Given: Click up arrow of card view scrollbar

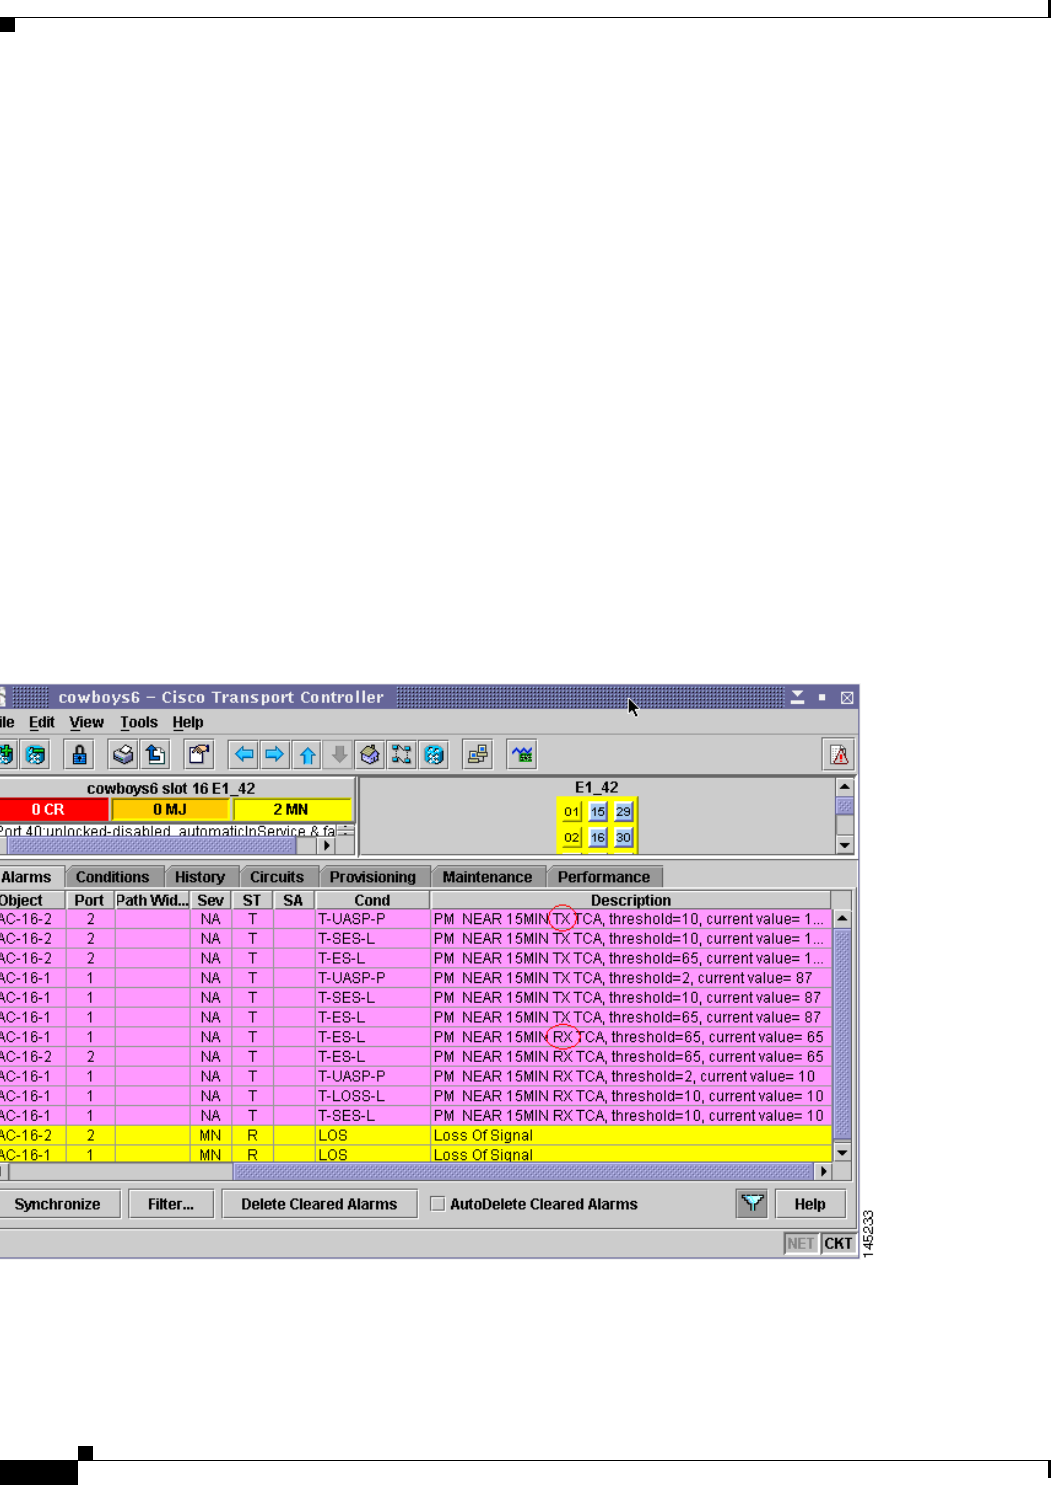Looking at the screenshot, I should (x=845, y=788).
